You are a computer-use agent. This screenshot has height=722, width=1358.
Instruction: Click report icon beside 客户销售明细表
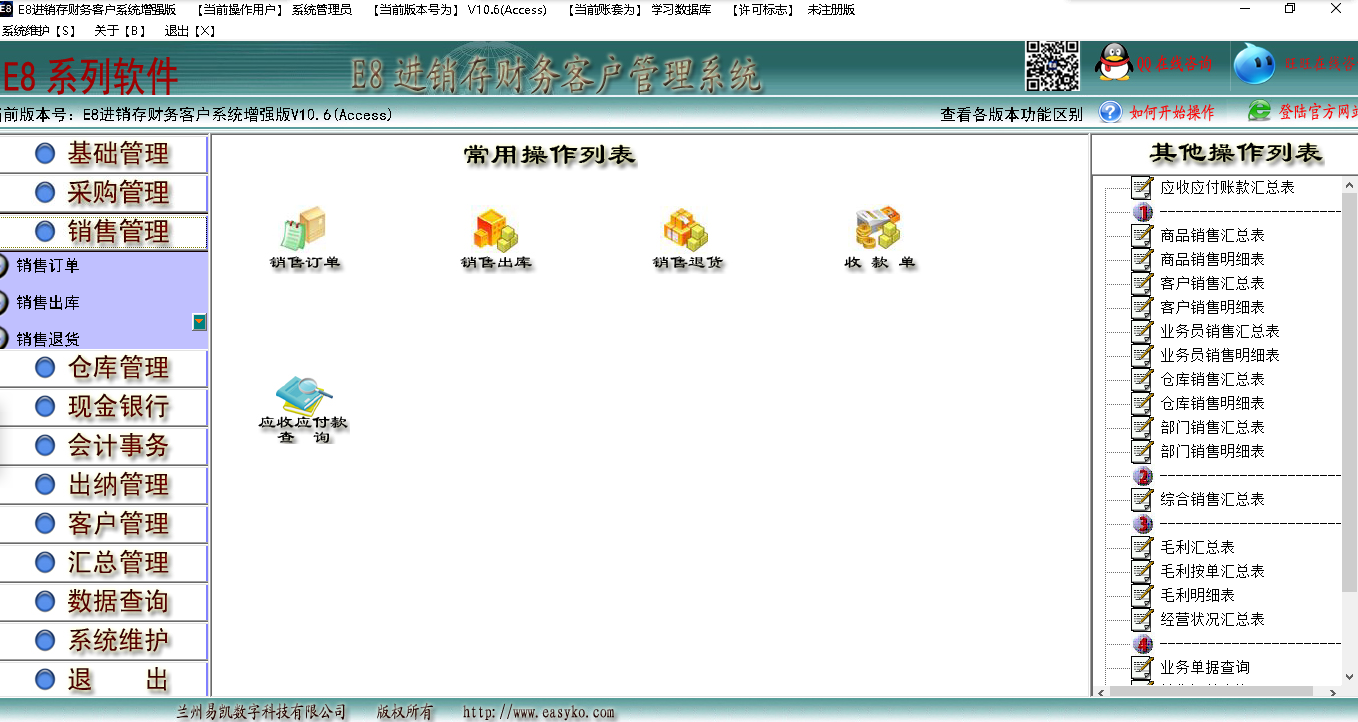(1142, 307)
